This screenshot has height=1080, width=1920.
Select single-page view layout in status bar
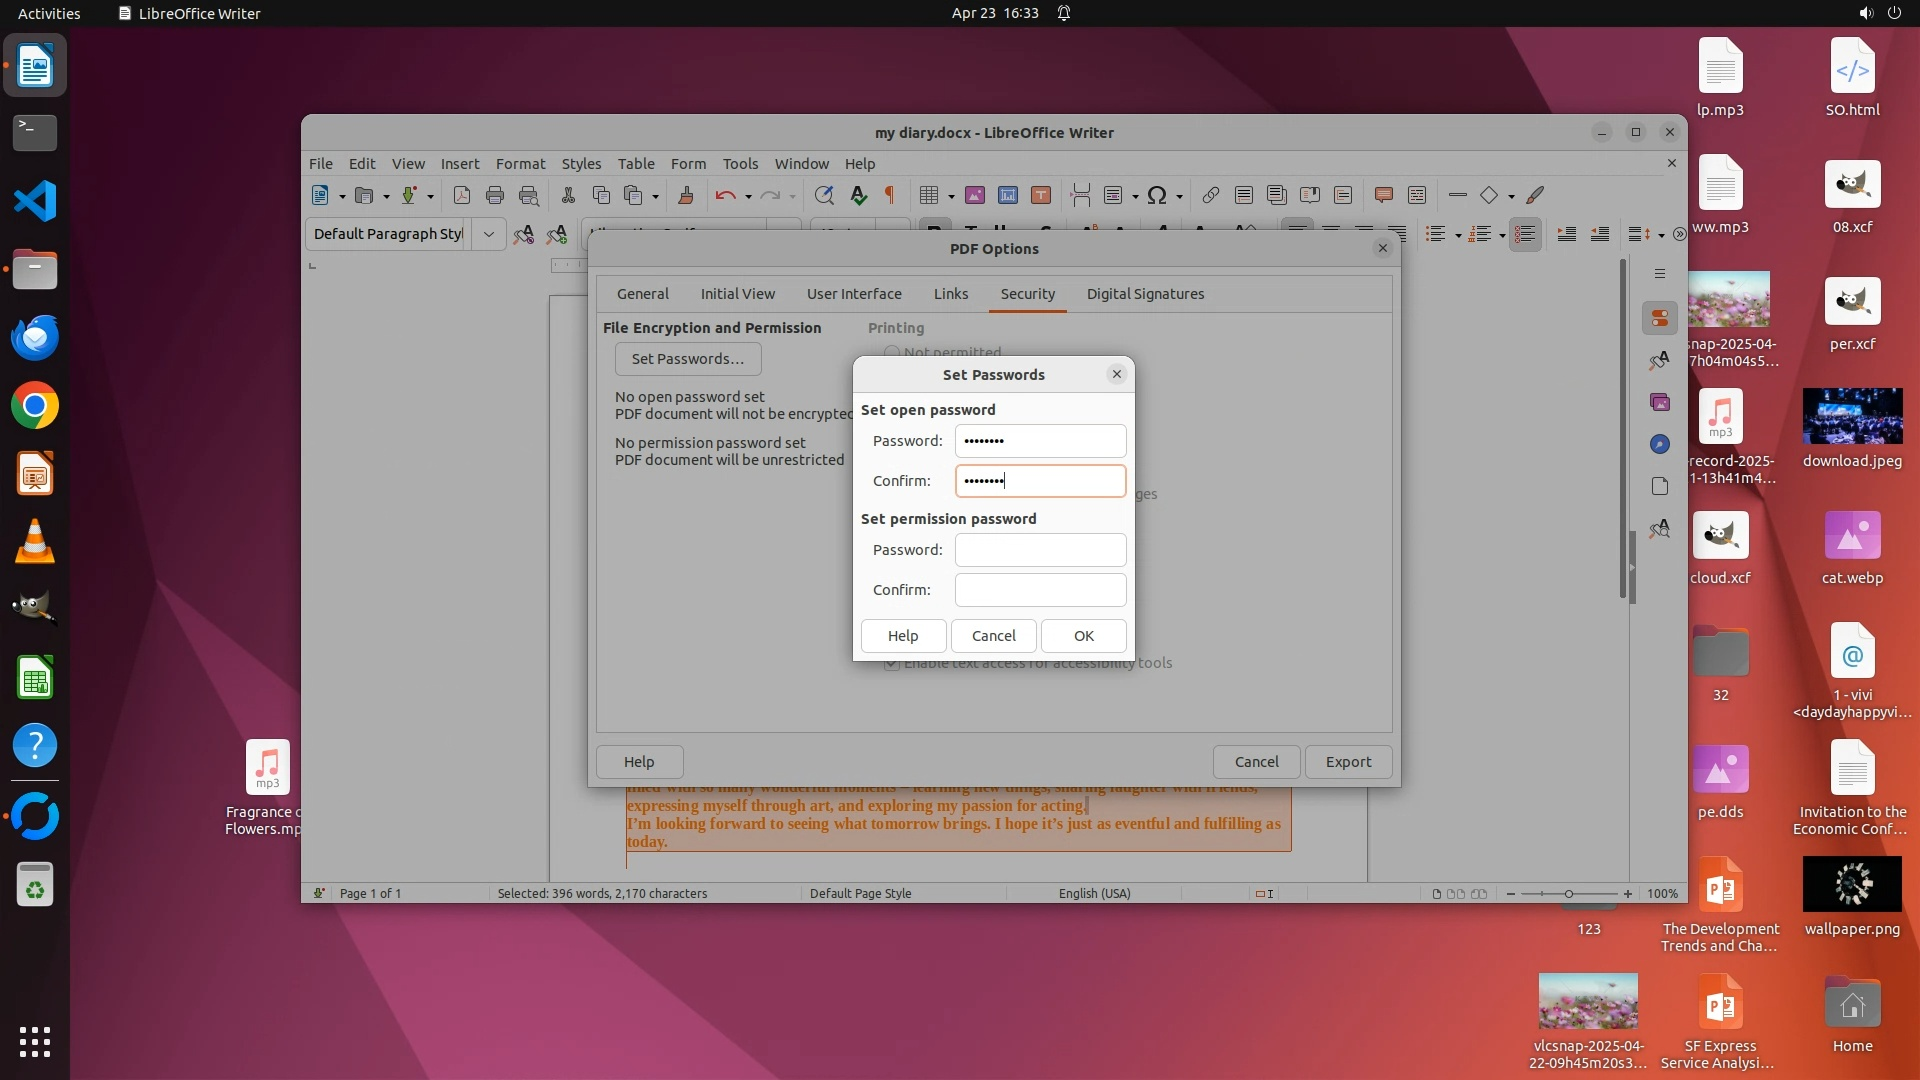point(1437,894)
